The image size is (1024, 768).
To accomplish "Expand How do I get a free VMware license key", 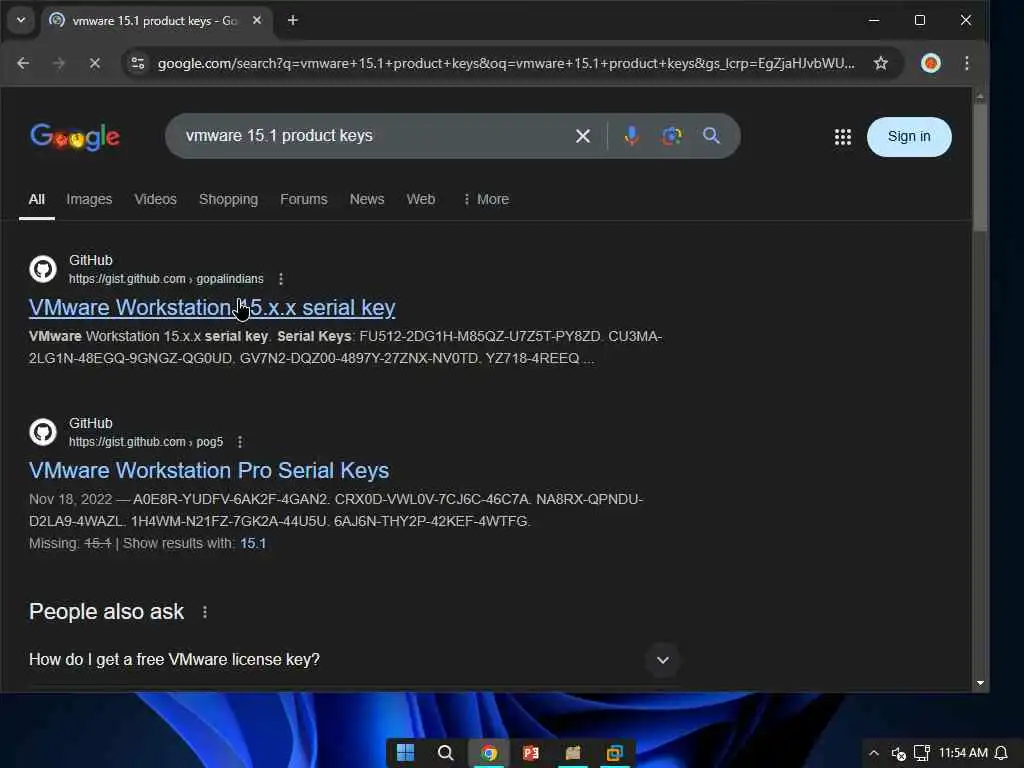I will tap(662, 660).
